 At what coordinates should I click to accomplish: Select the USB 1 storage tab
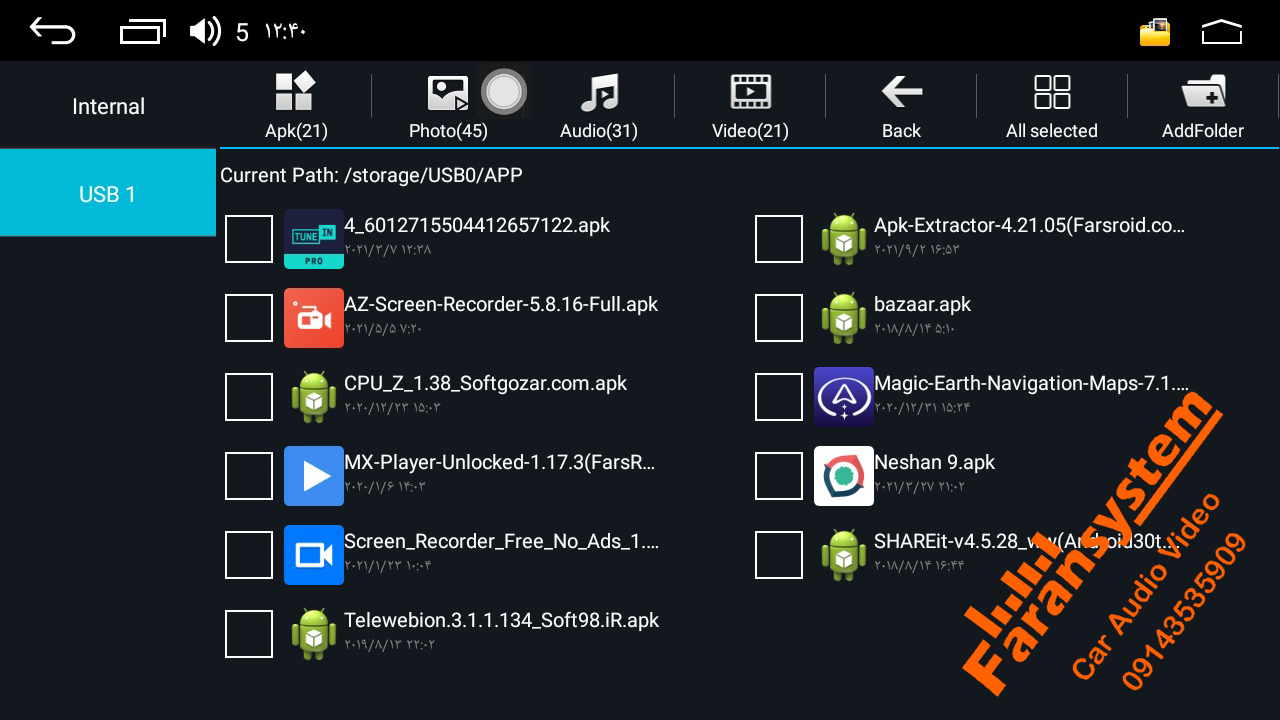(108, 194)
